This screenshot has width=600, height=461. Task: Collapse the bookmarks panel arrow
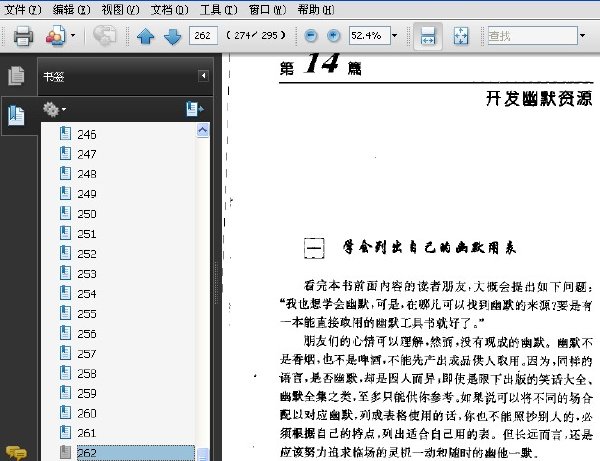tap(203, 76)
